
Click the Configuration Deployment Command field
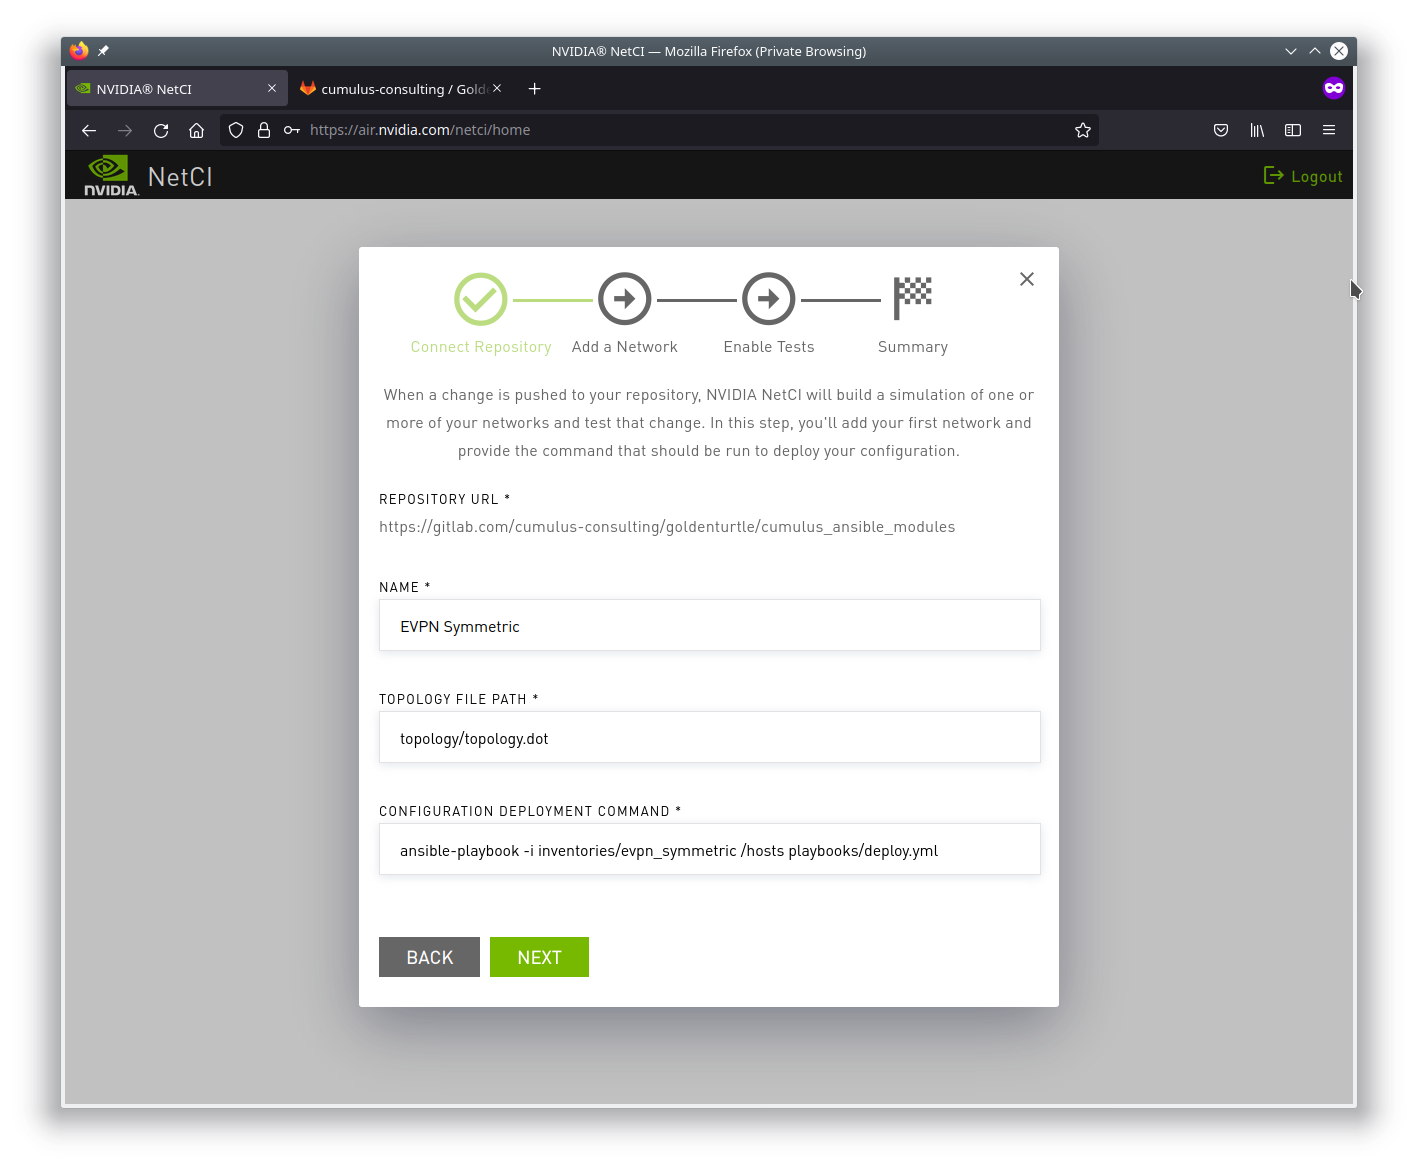pyautogui.click(x=709, y=850)
